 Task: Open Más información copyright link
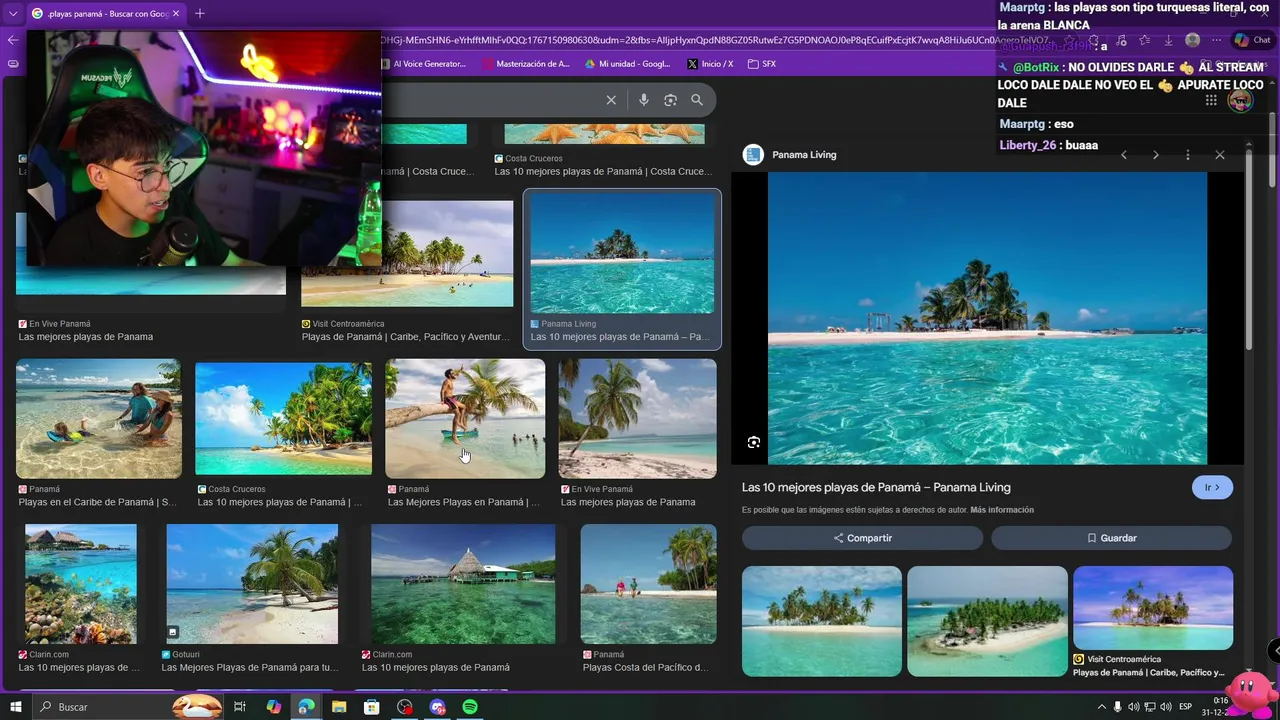(x=1002, y=510)
